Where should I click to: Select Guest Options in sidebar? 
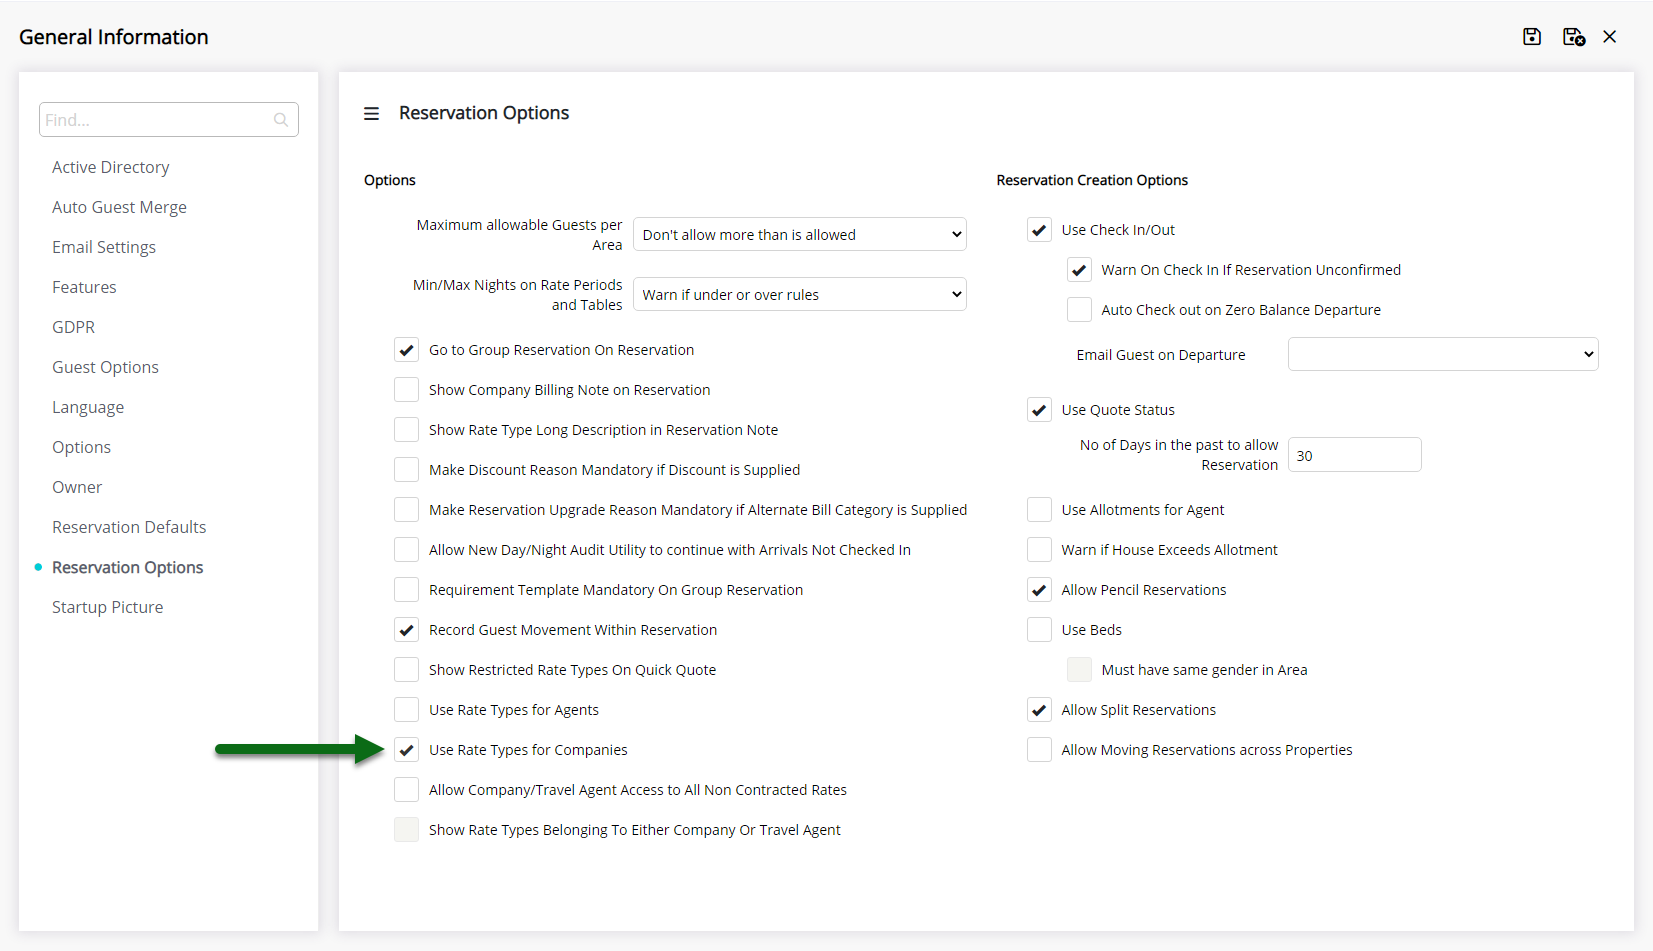pyautogui.click(x=105, y=367)
